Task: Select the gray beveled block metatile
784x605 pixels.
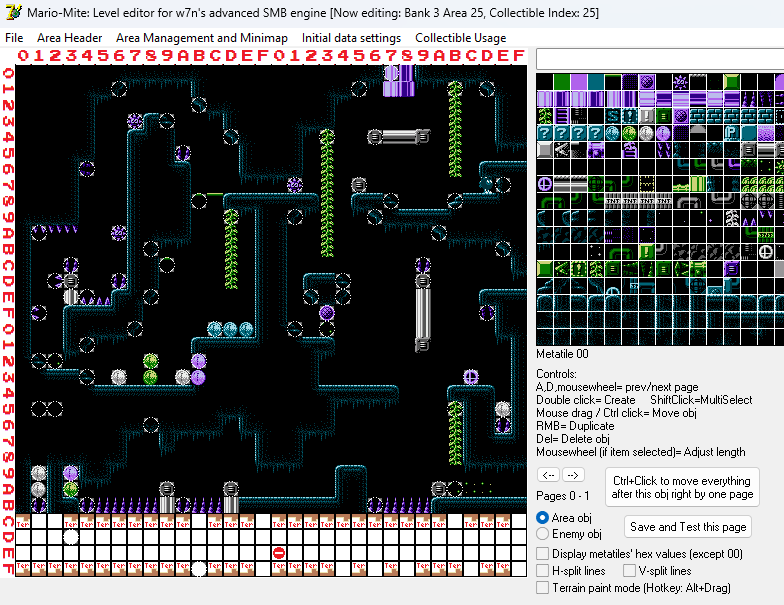Action: click(544, 150)
